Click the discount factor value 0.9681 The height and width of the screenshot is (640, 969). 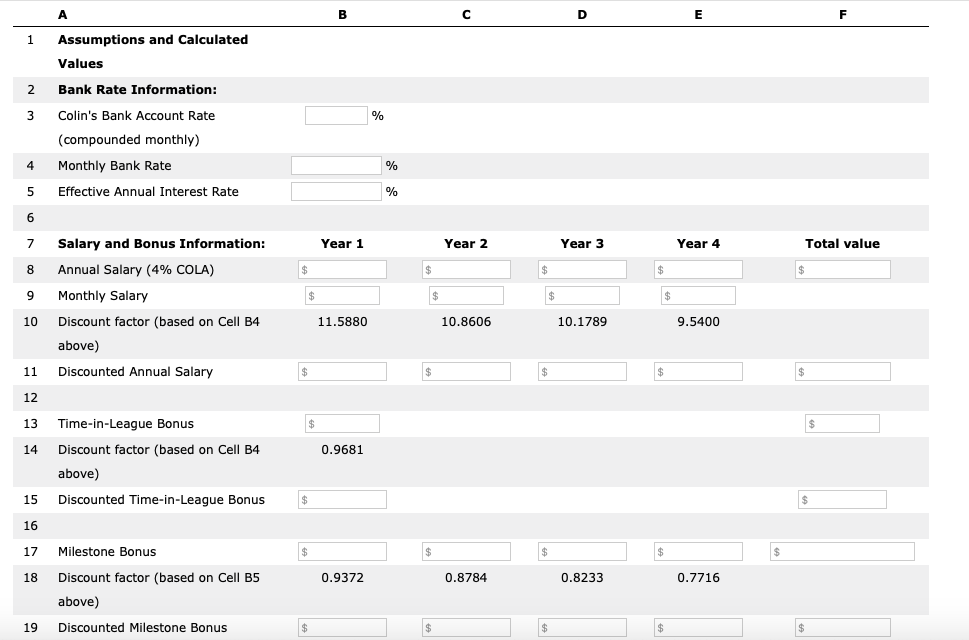pos(342,450)
